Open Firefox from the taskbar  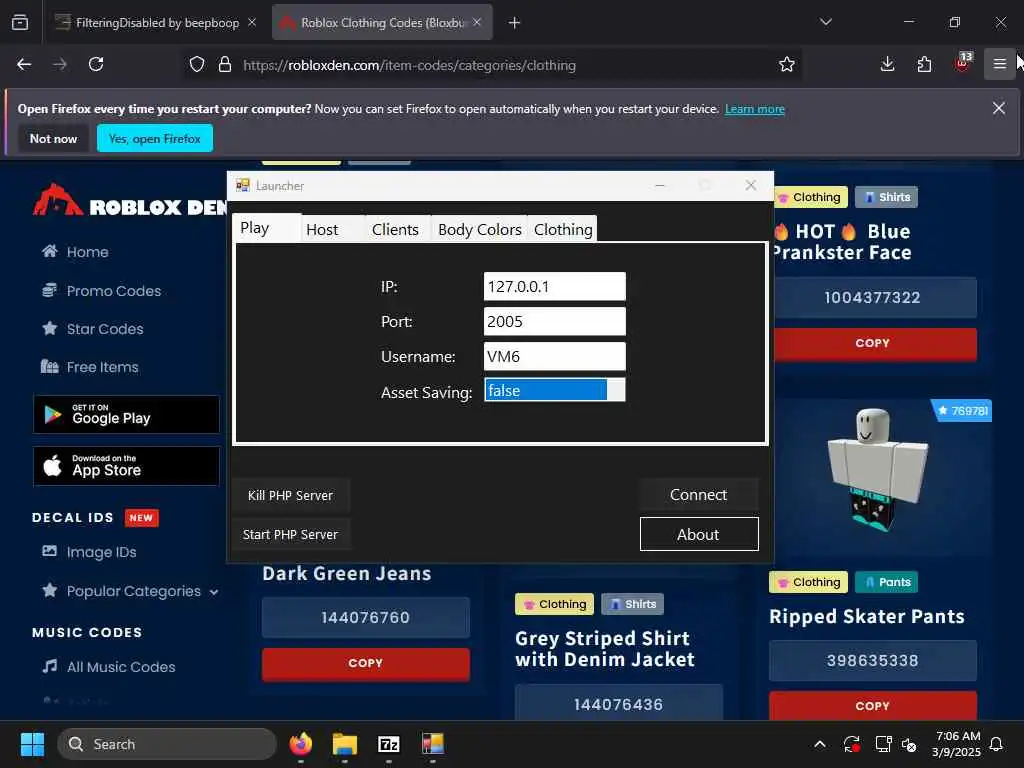[301, 744]
